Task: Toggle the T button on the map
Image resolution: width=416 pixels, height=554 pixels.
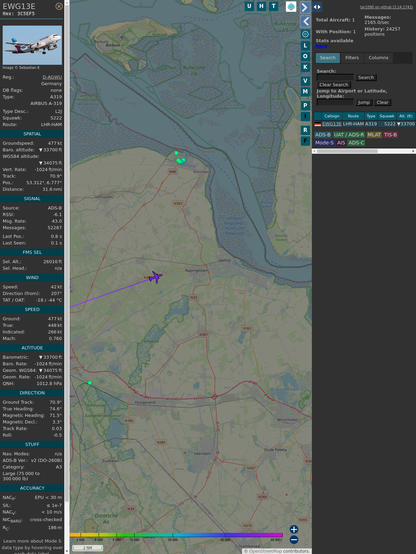Action: (274, 6)
